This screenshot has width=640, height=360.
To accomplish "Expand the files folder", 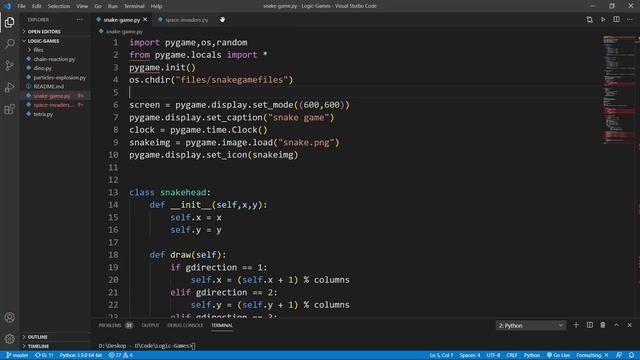I will (x=38, y=50).
